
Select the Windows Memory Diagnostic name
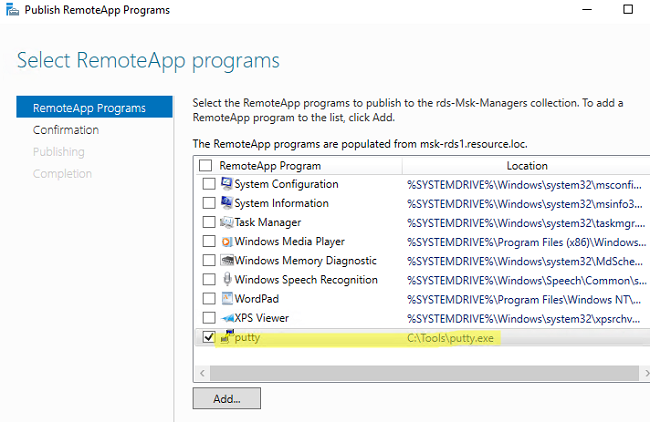[306, 260]
